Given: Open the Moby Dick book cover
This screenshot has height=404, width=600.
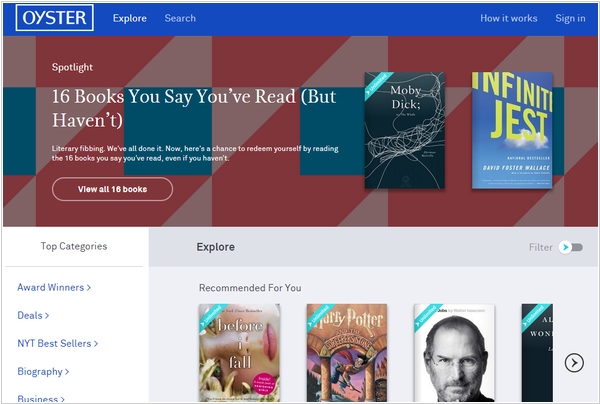Looking at the screenshot, I should coord(405,130).
